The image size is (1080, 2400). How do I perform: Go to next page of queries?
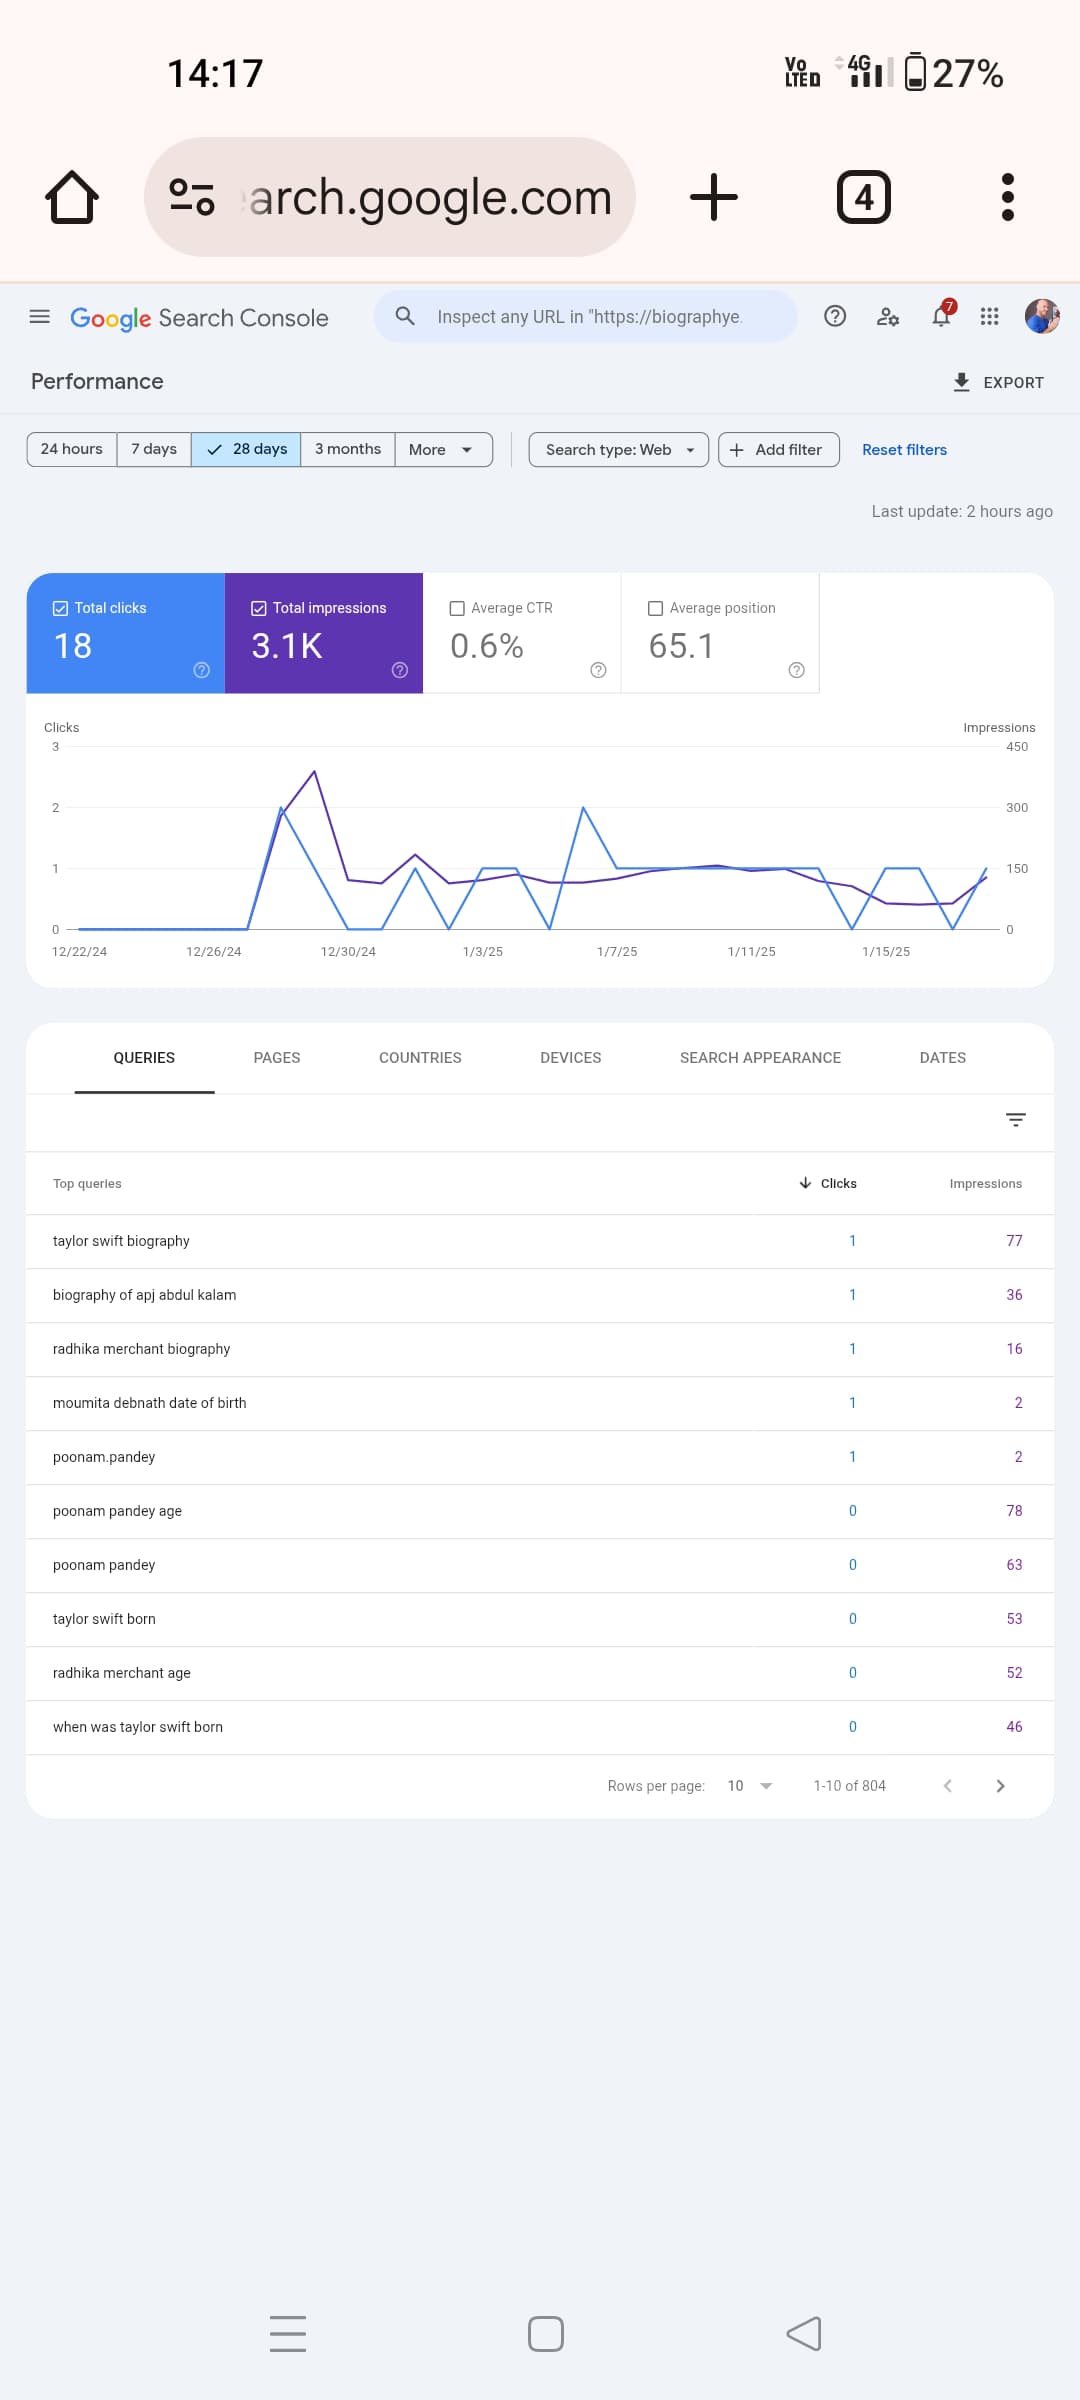[1000, 1786]
